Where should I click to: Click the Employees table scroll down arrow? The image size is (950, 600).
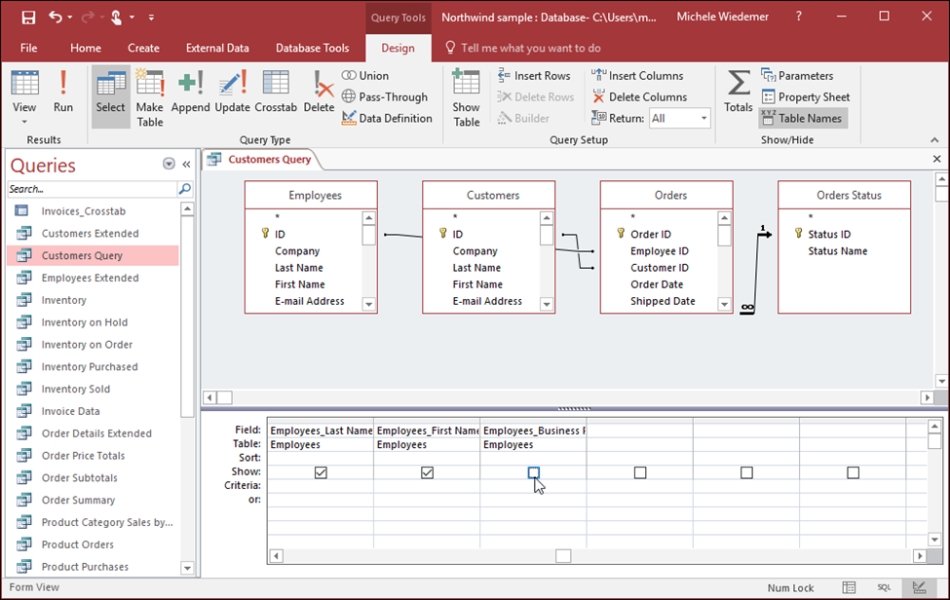368,304
